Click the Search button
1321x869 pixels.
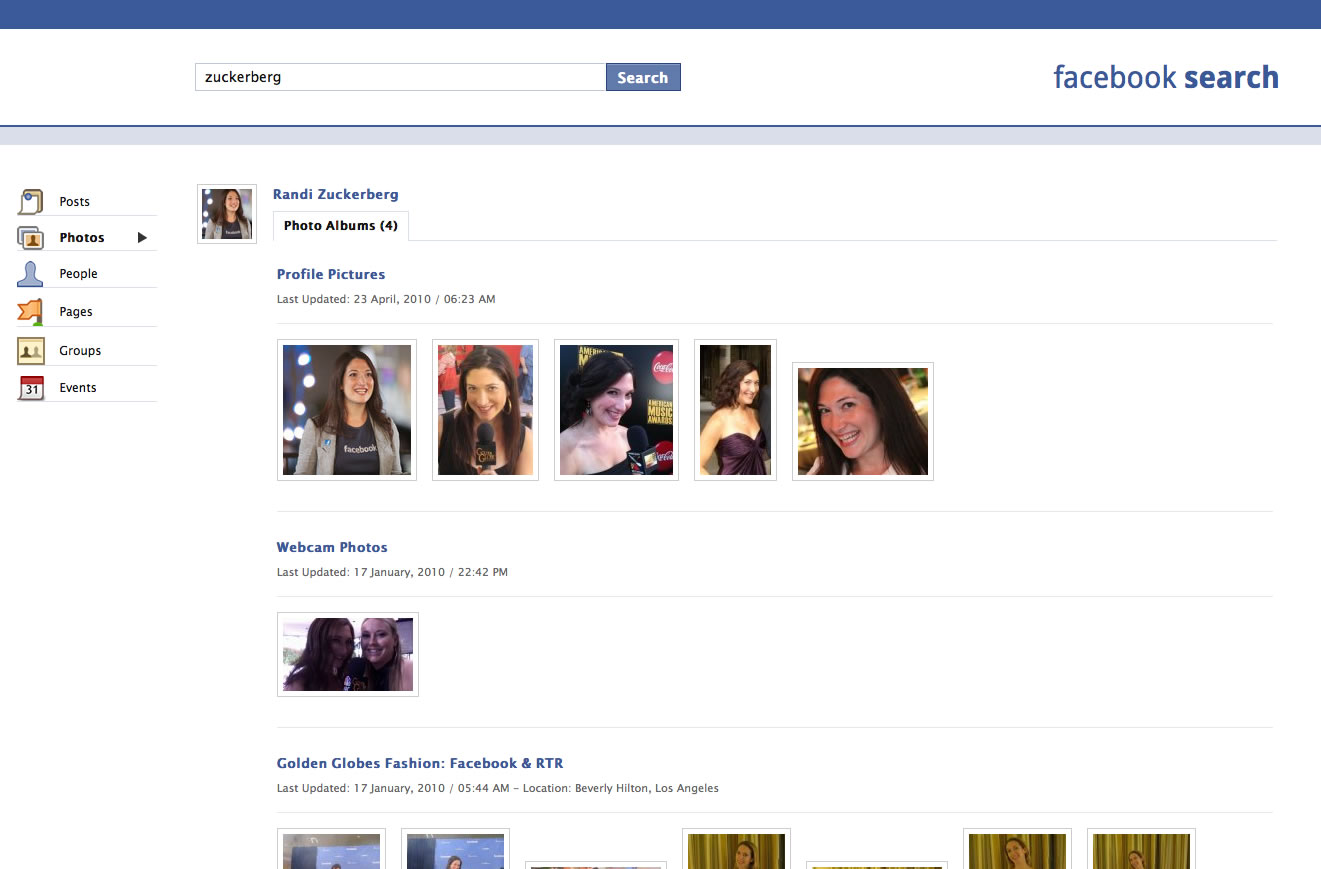coord(643,77)
